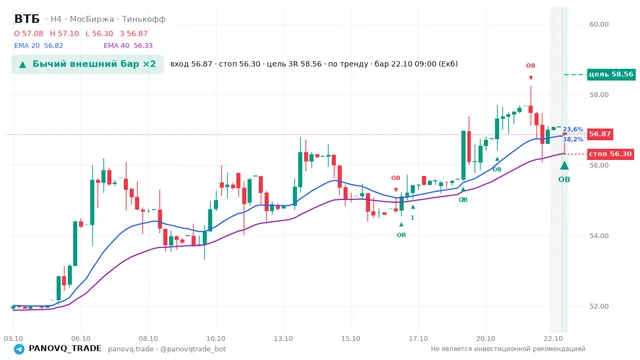Click the 23,6% Fibonacci level label
The width and height of the screenshot is (640, 360).
pos(573,129)
